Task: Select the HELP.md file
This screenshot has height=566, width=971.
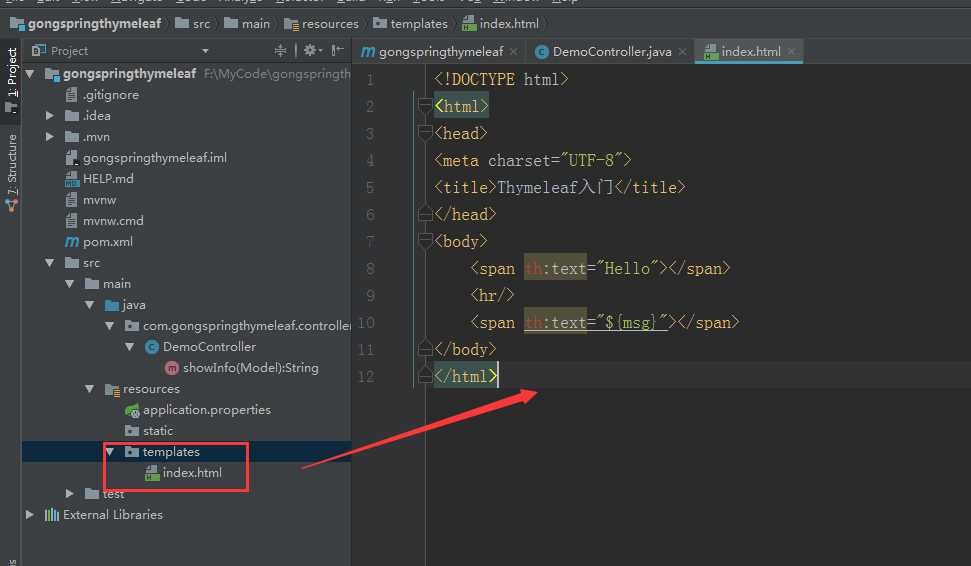Action: tap(99, 179)
